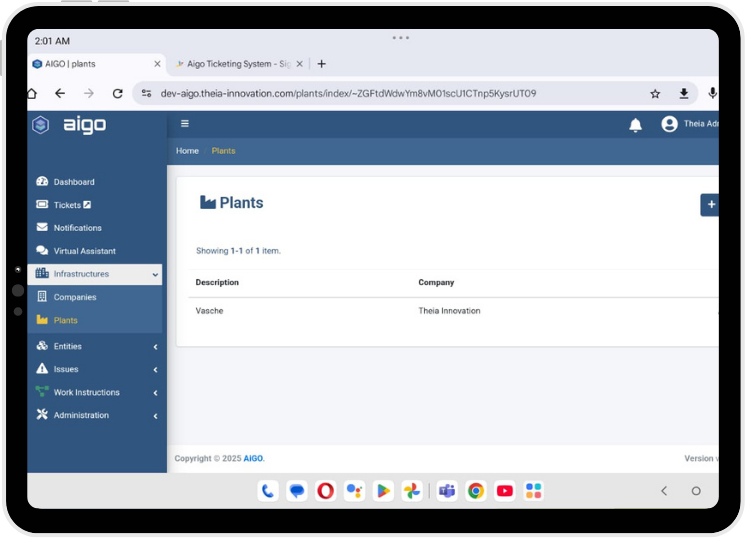This screenshot has width=745, height=538.
Task: Switch to AIGO | plants browser tab
Action: click(x=96, y=64)
